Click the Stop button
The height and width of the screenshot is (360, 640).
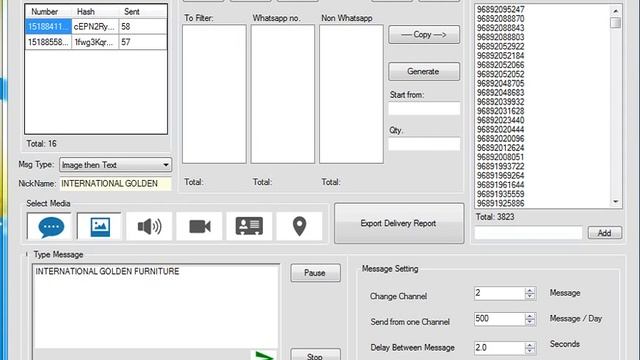pyautogui.click(x=315, y=354)
